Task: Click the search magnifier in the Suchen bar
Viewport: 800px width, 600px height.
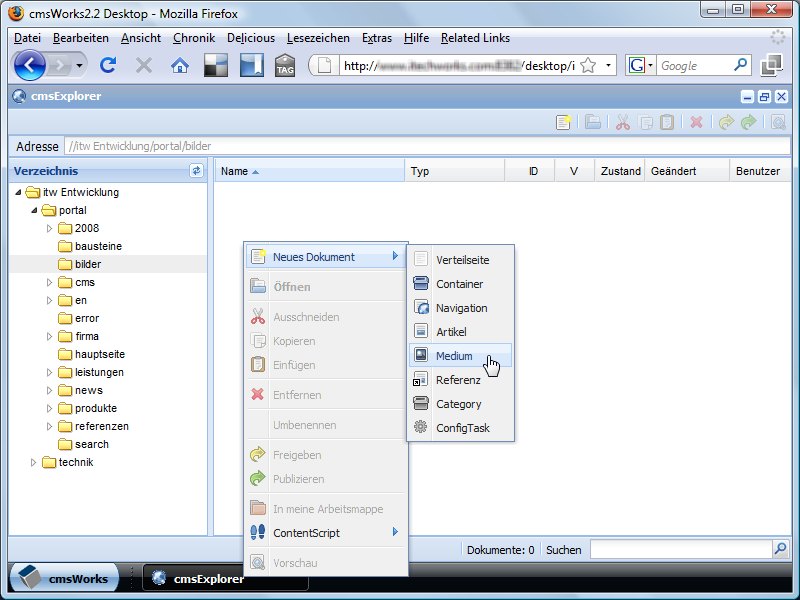Action: pyautogui.click(x=780, y=549)
